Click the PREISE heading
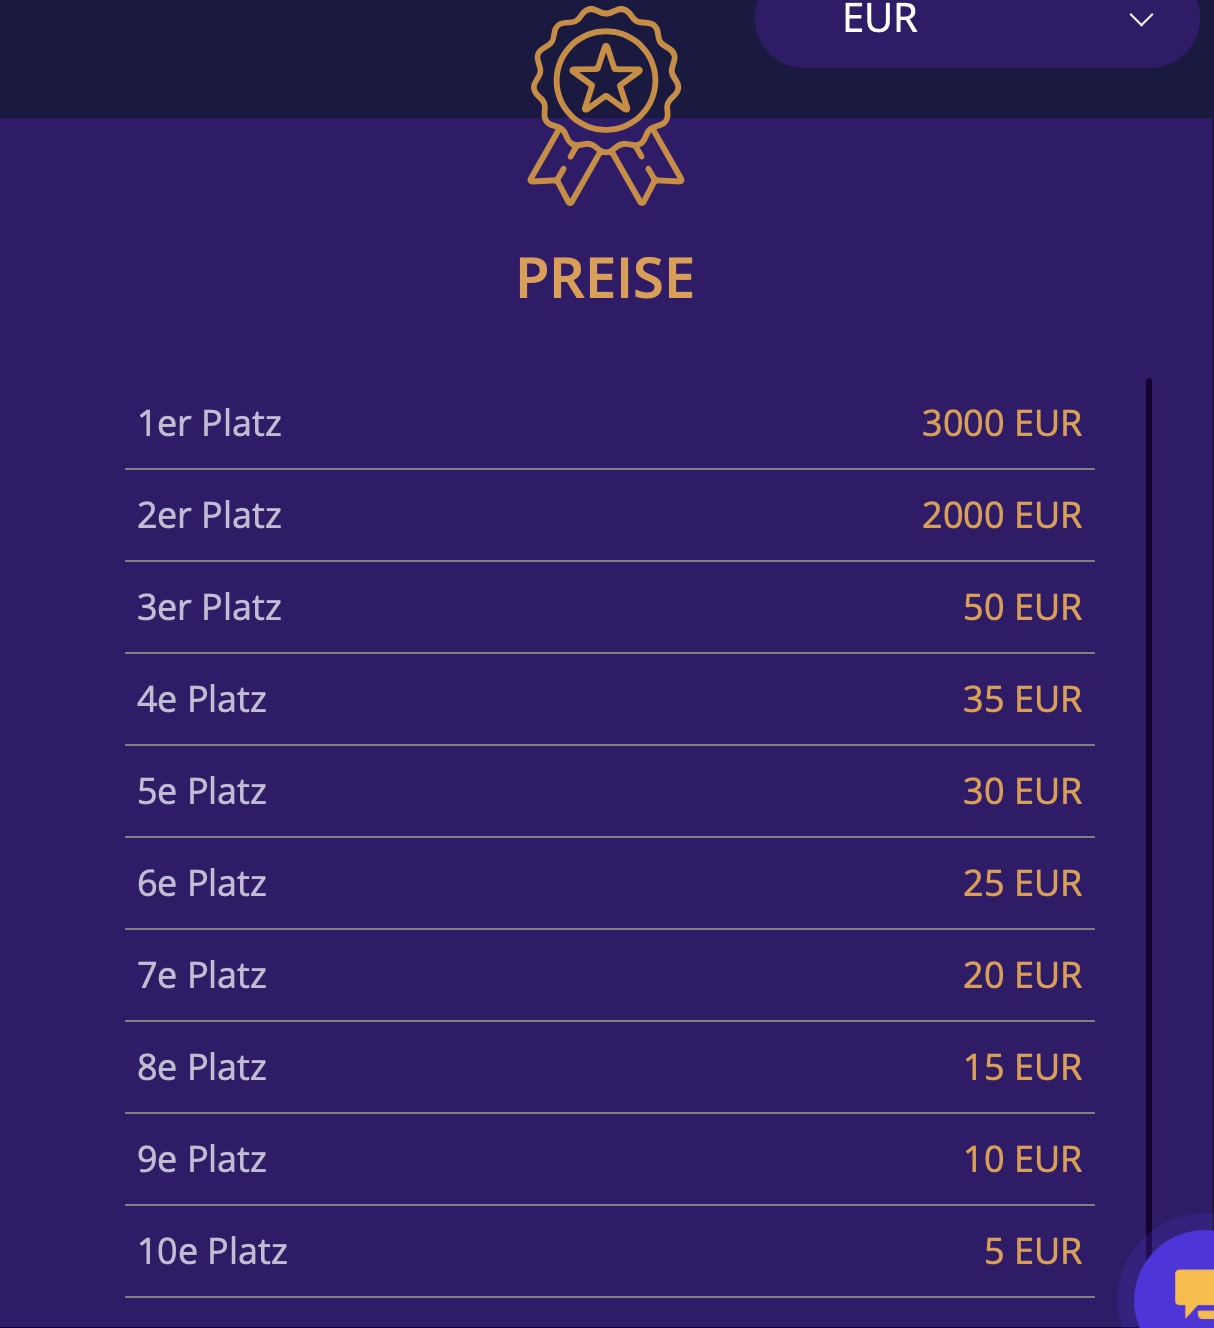The image size is (1214, 1328). point(605,278)
